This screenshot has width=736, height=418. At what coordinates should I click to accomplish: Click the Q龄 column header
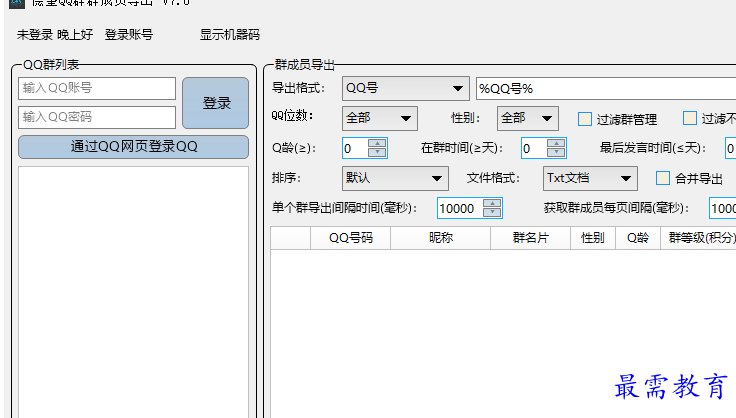tap(638, 238)
